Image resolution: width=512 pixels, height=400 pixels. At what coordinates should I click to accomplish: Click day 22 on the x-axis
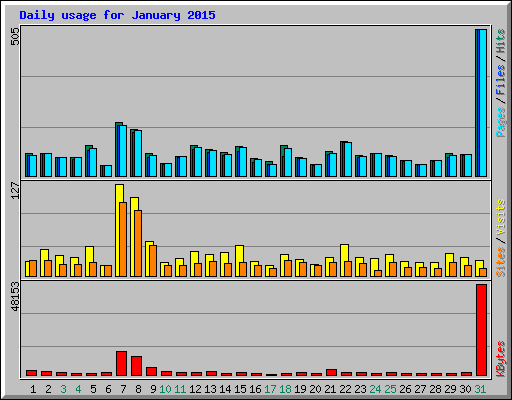point(345,389)
